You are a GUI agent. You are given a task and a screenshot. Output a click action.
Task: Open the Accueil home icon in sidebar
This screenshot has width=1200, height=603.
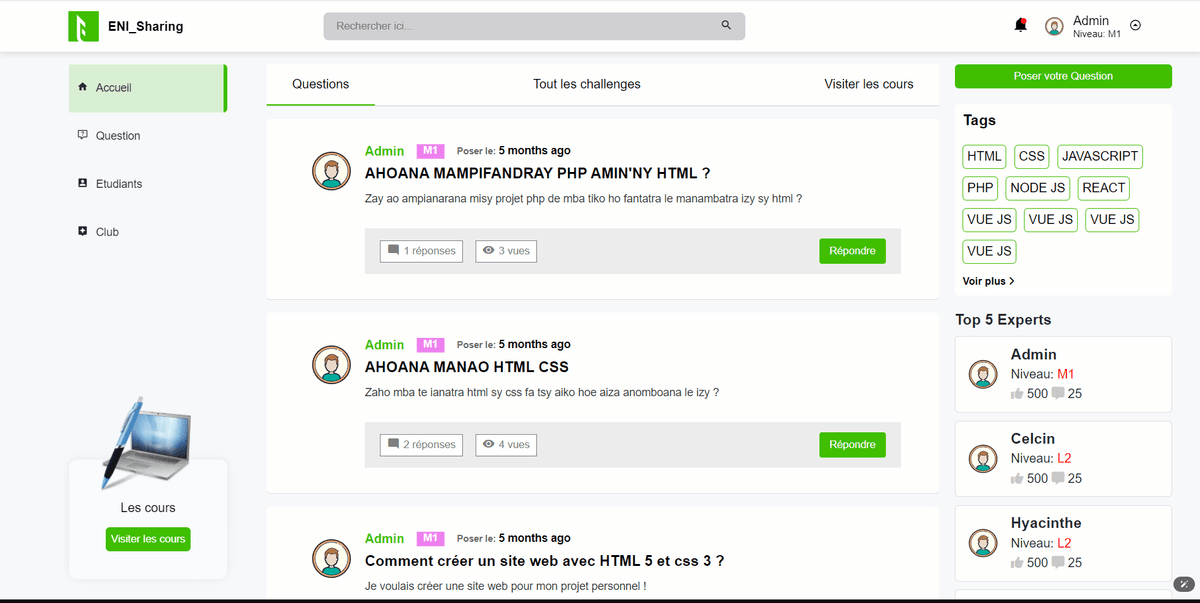tap(82, 87)
